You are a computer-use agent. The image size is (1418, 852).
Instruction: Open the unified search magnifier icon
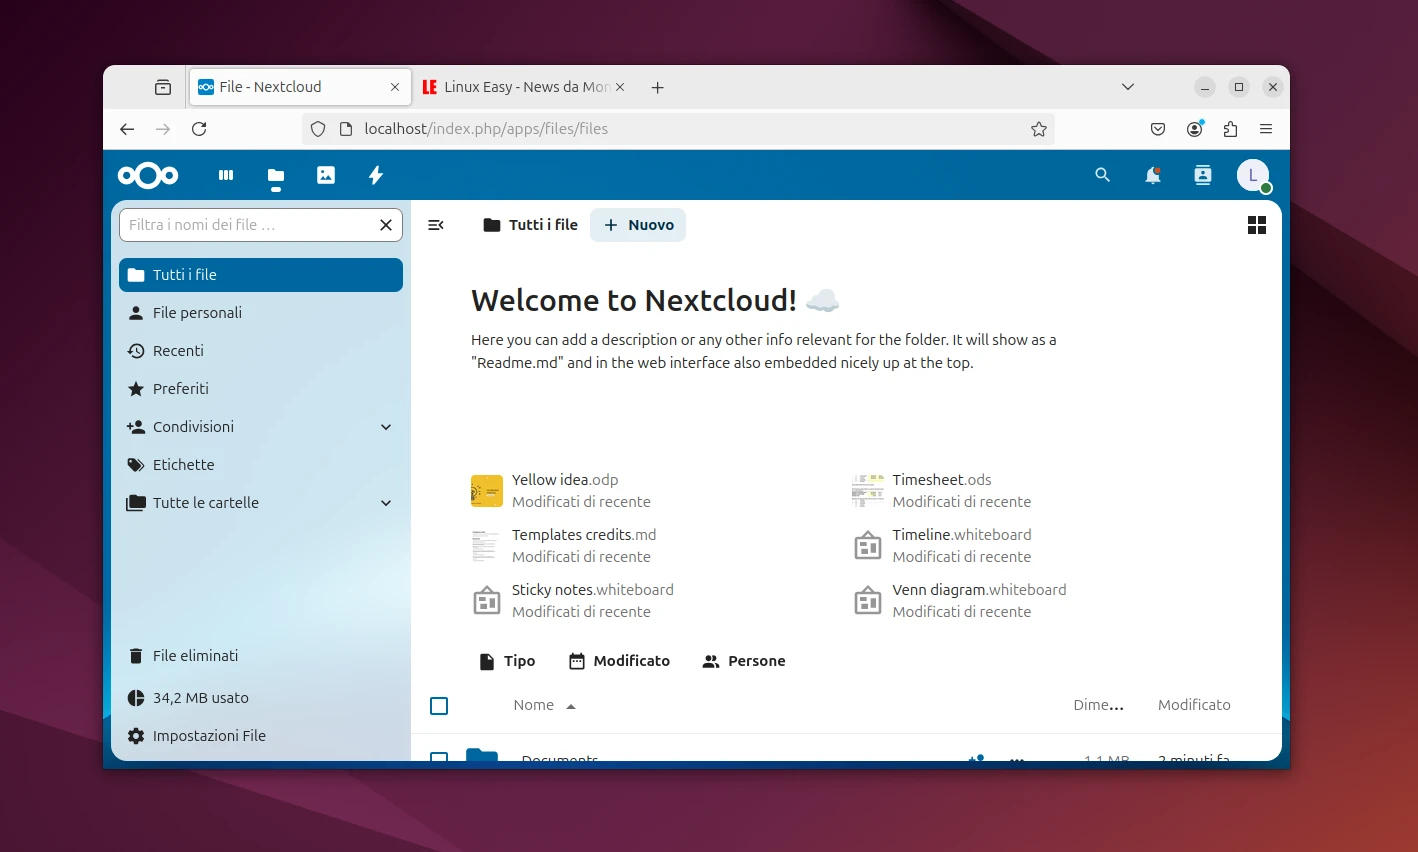[1101, 175]
